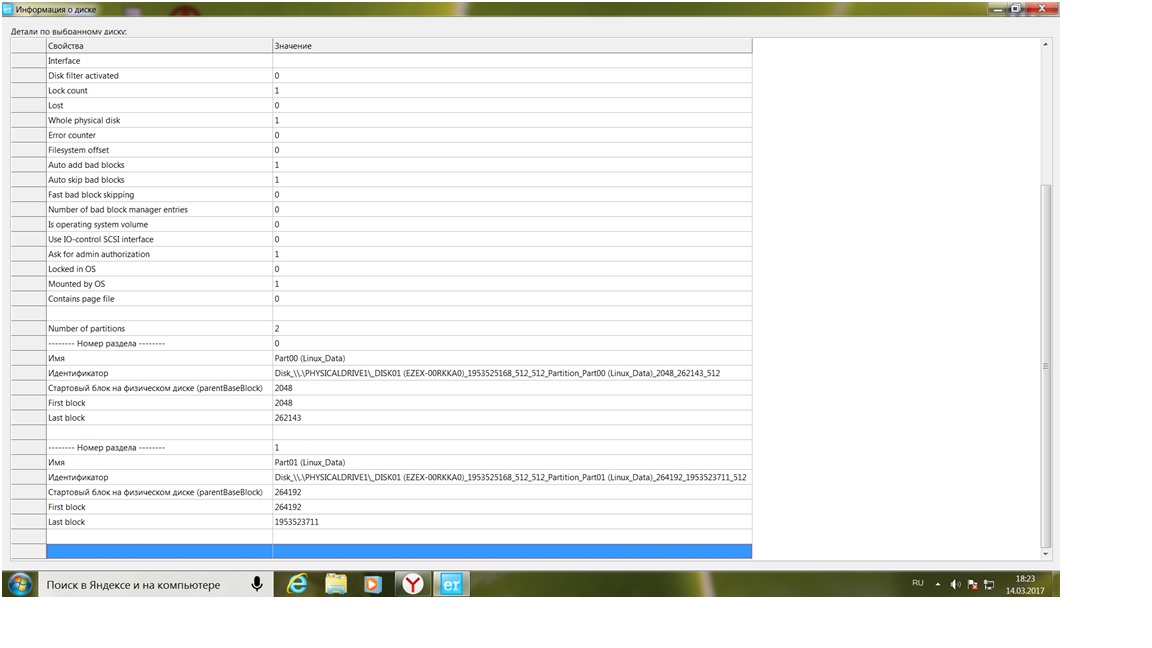This screenshot has width=1152, height=648.
Task: Switch the RU input language indicator
Action: click(917, 583)
